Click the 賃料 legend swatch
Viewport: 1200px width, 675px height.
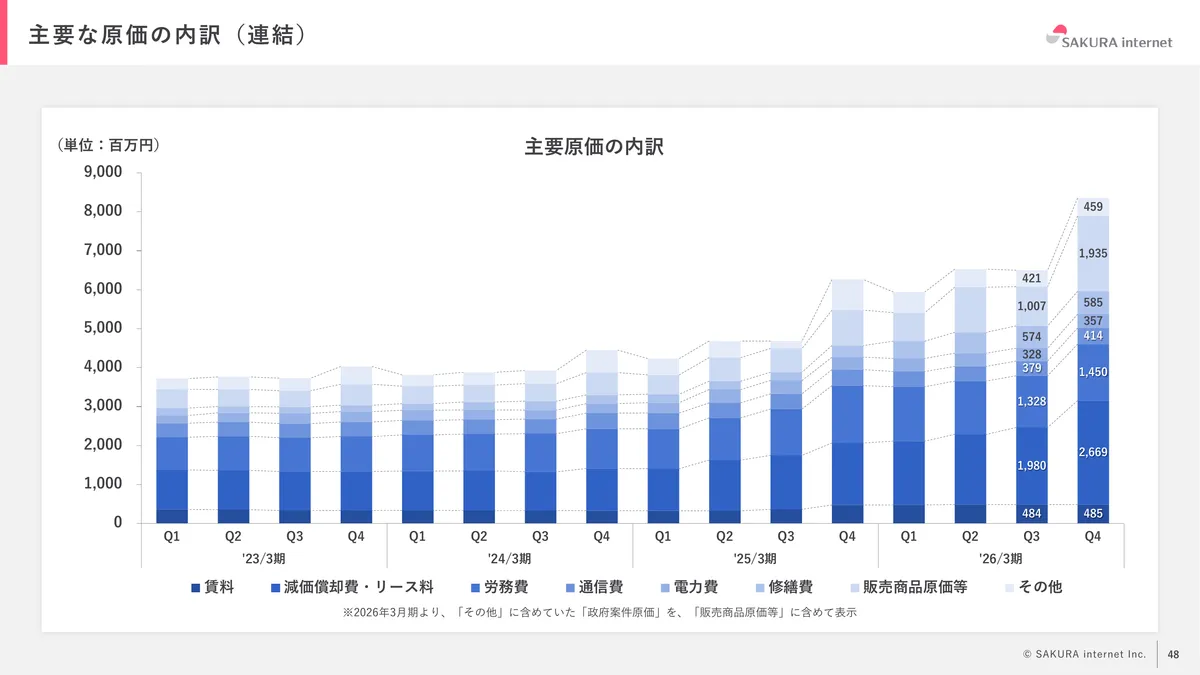[x=196, y=588]
